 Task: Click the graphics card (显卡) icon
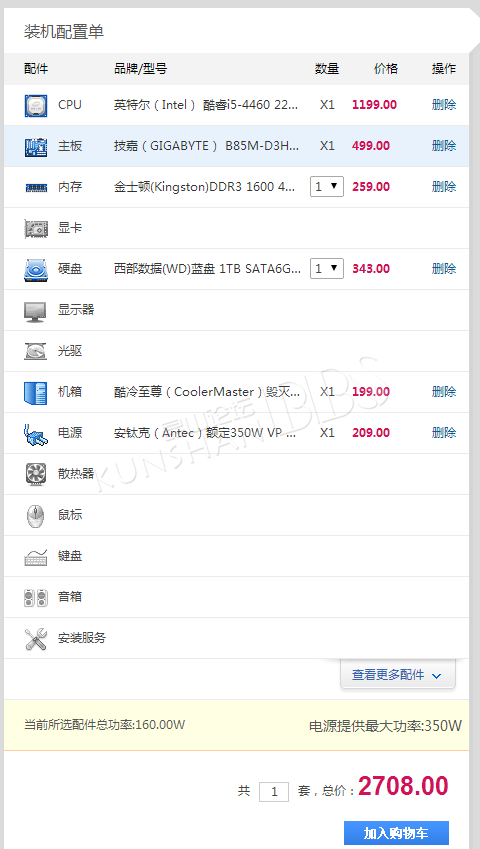[x=36, y=228]
